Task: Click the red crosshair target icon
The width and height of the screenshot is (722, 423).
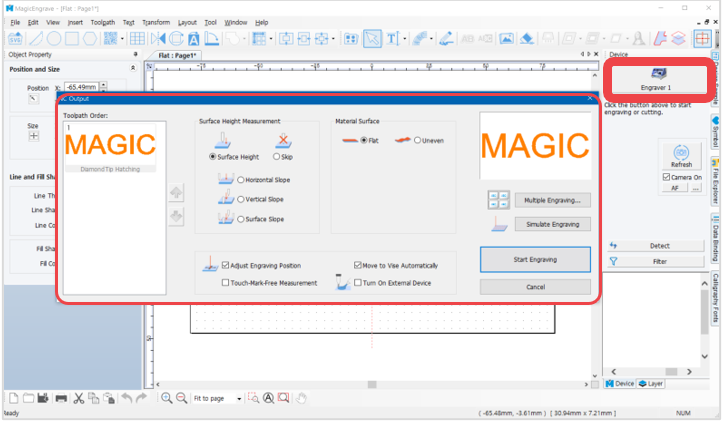Action: click(x=703, y=39)
